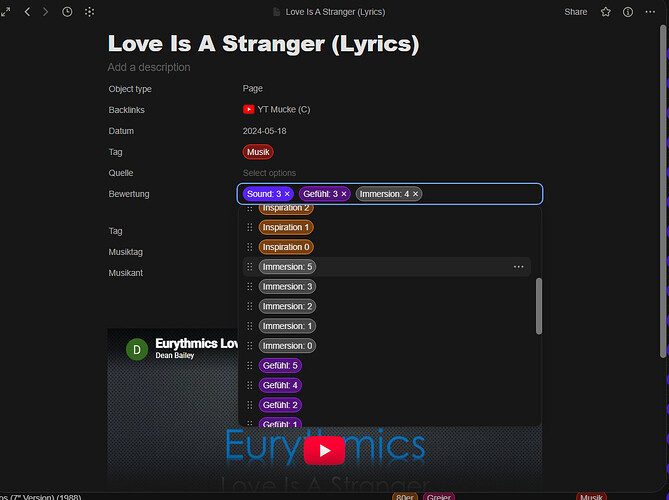Open Quelle Select options field
Viewport: 669px width, 500px height.
coord(269,173)
